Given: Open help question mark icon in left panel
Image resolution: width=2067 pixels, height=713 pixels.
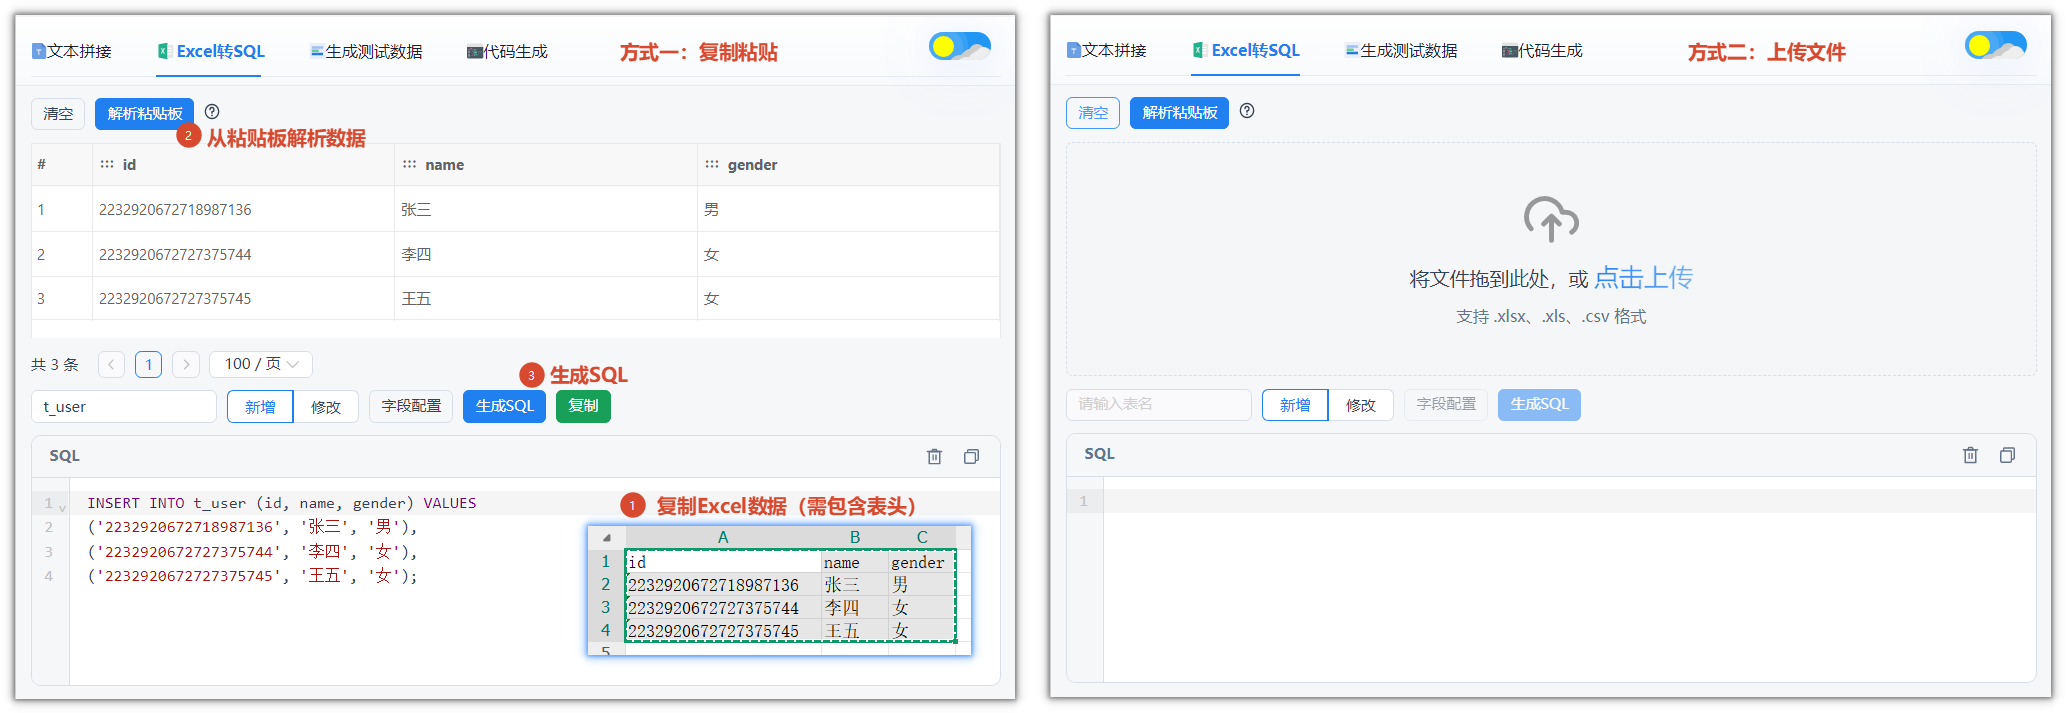Looking at the screenshot, I should click(212, 112).
